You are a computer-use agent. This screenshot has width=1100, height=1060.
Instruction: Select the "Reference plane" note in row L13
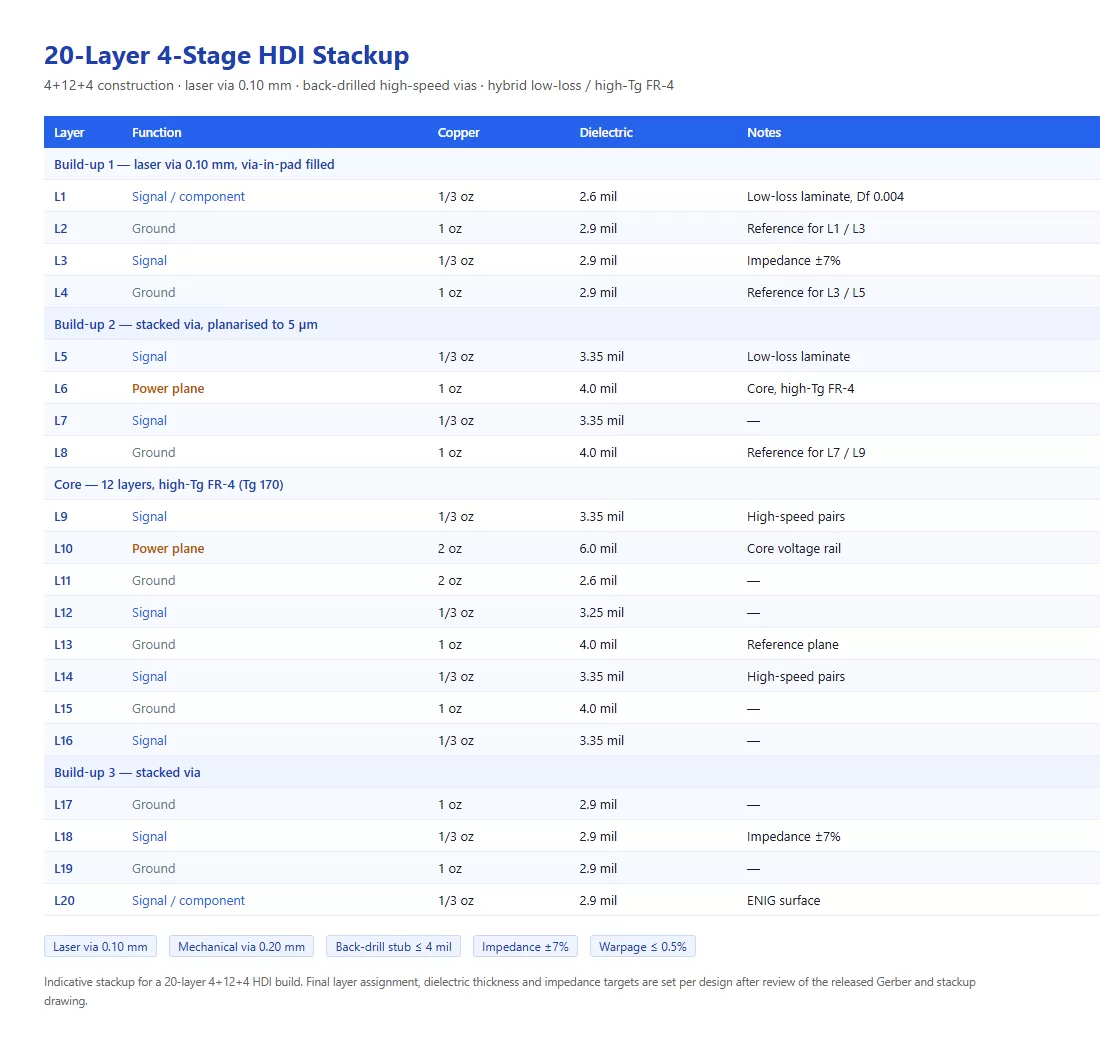click(793, 645)
